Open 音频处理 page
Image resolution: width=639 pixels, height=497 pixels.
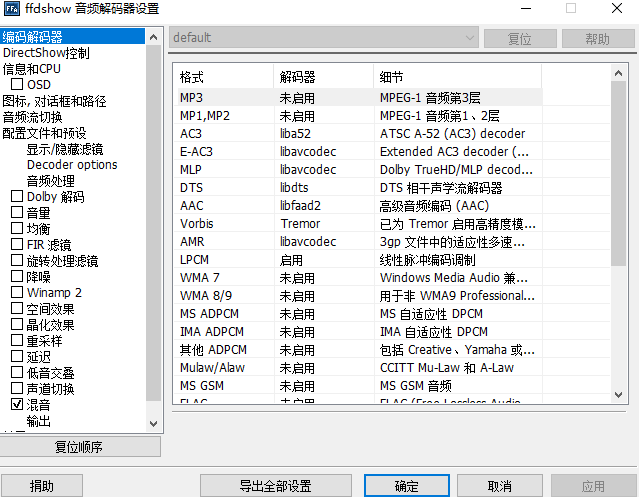[51, 181]
